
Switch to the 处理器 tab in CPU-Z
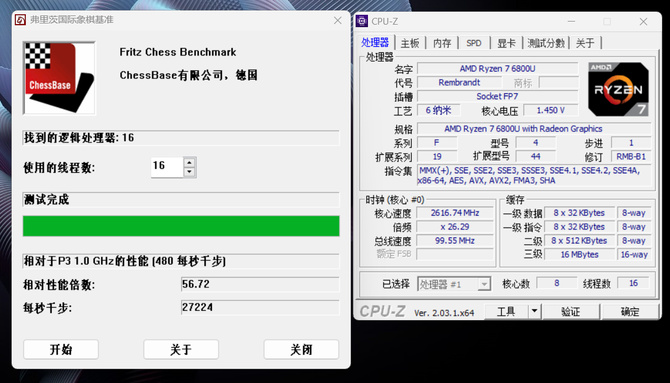click(x=375, y=43)
